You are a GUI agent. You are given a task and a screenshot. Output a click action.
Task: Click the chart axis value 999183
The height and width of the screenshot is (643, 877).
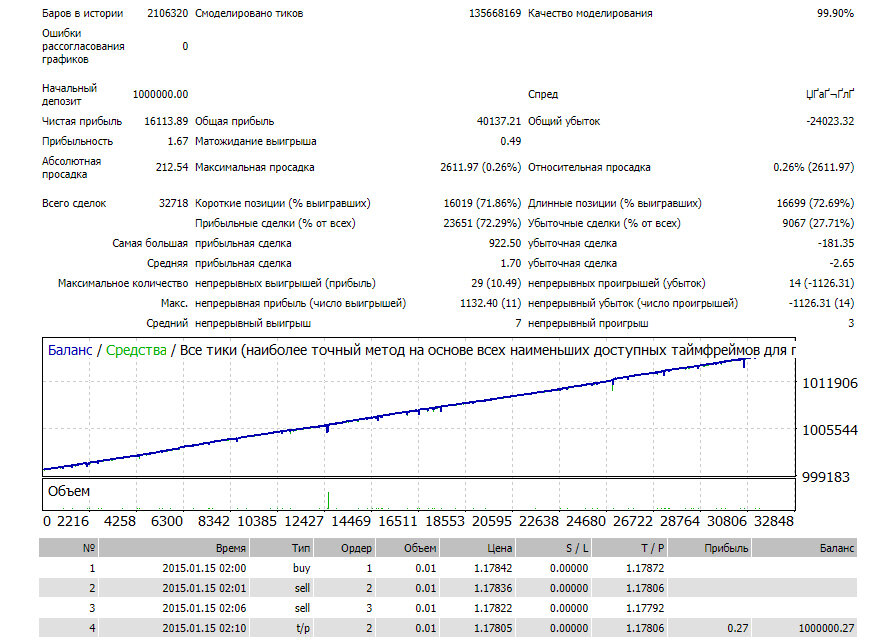pyautogui.click(x=826, y=477)
